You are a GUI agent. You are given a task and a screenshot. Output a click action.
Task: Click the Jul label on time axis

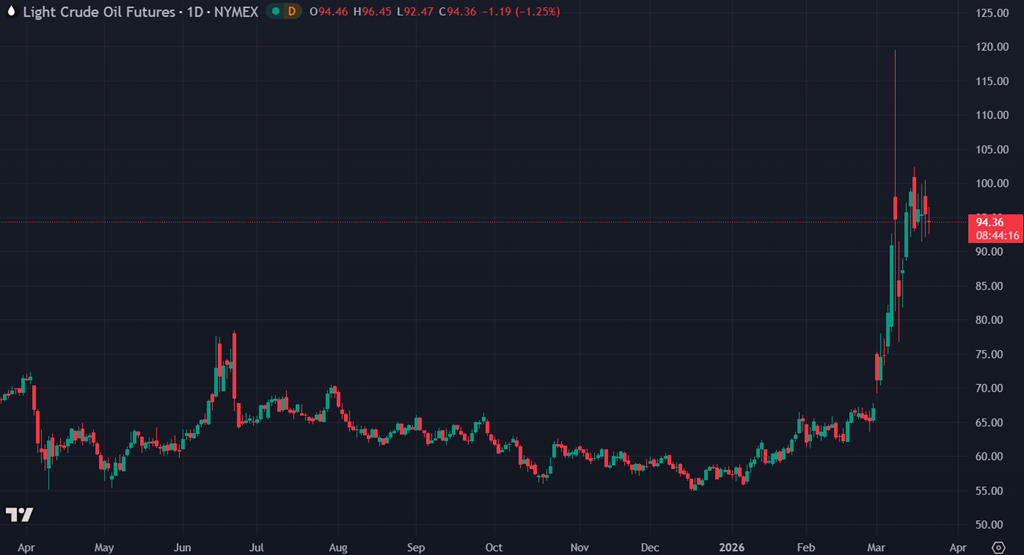pyautogui.click(x=256, y=548)
